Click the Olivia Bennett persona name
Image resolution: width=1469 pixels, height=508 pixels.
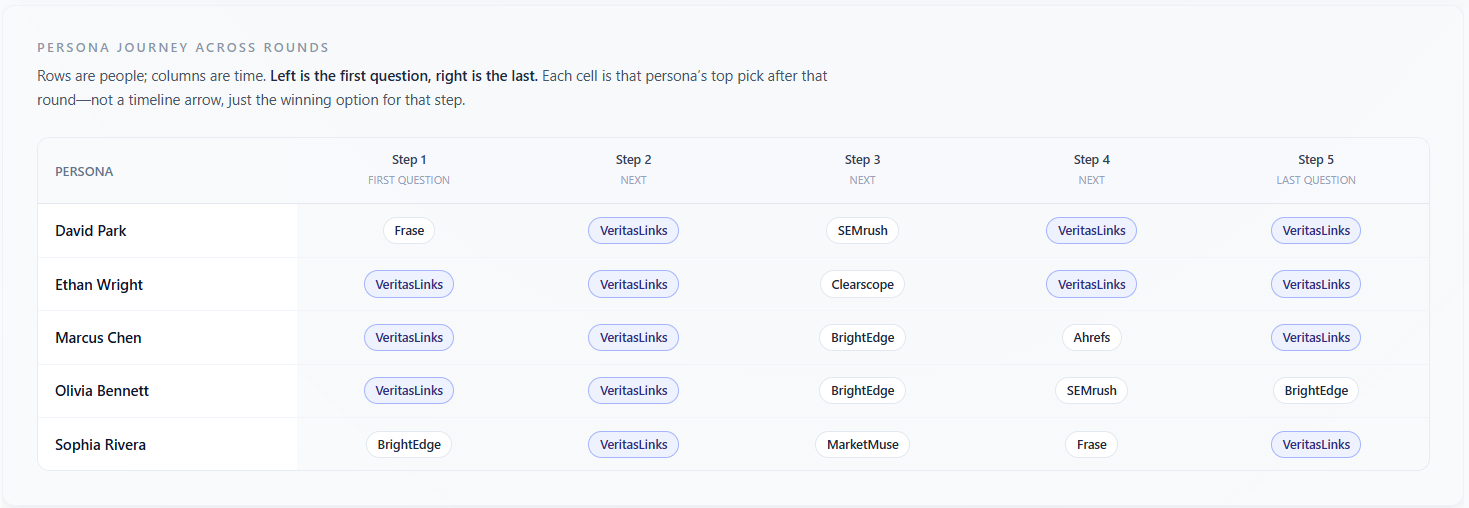(102, 391)
